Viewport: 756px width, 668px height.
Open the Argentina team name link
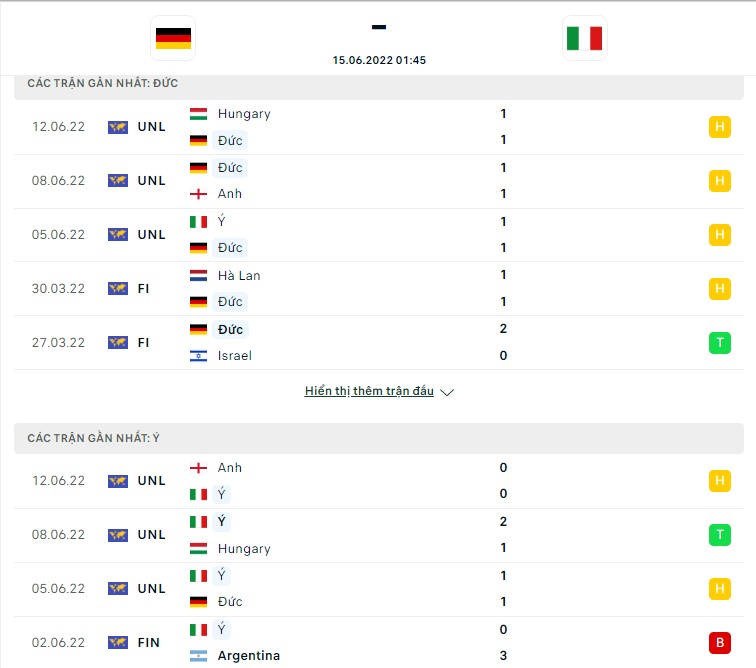click(x=249, y=655)
